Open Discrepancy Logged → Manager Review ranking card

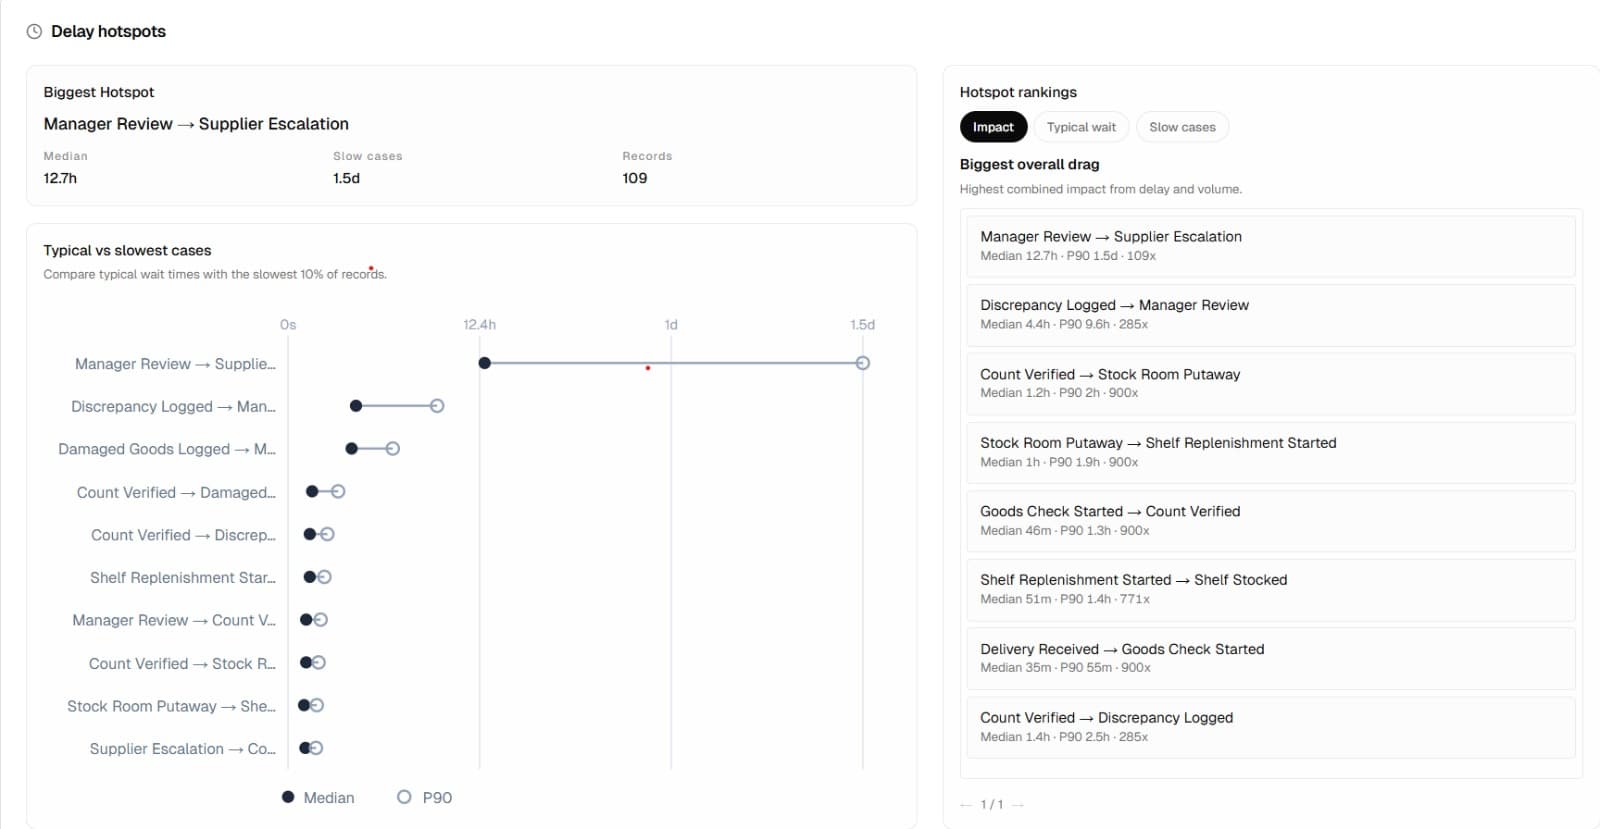click(1271, 315)
